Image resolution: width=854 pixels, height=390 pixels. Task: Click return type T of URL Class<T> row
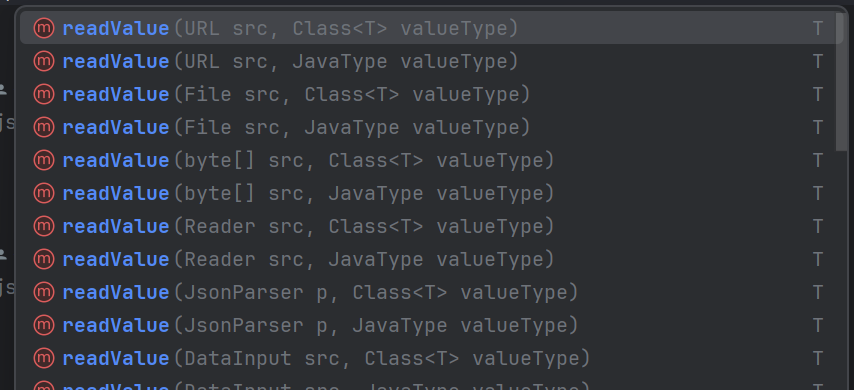click(x=817, y=29)
